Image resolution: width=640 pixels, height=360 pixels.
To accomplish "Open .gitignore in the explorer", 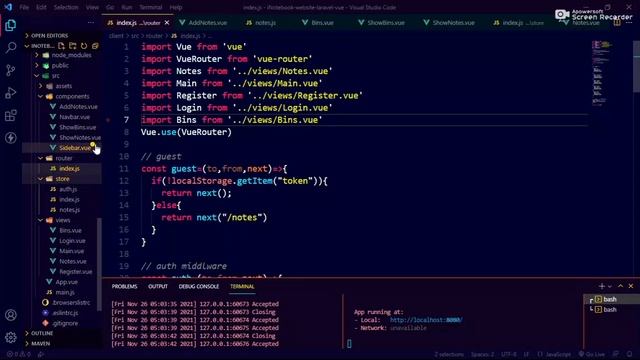I will click(x=64, y=323).
